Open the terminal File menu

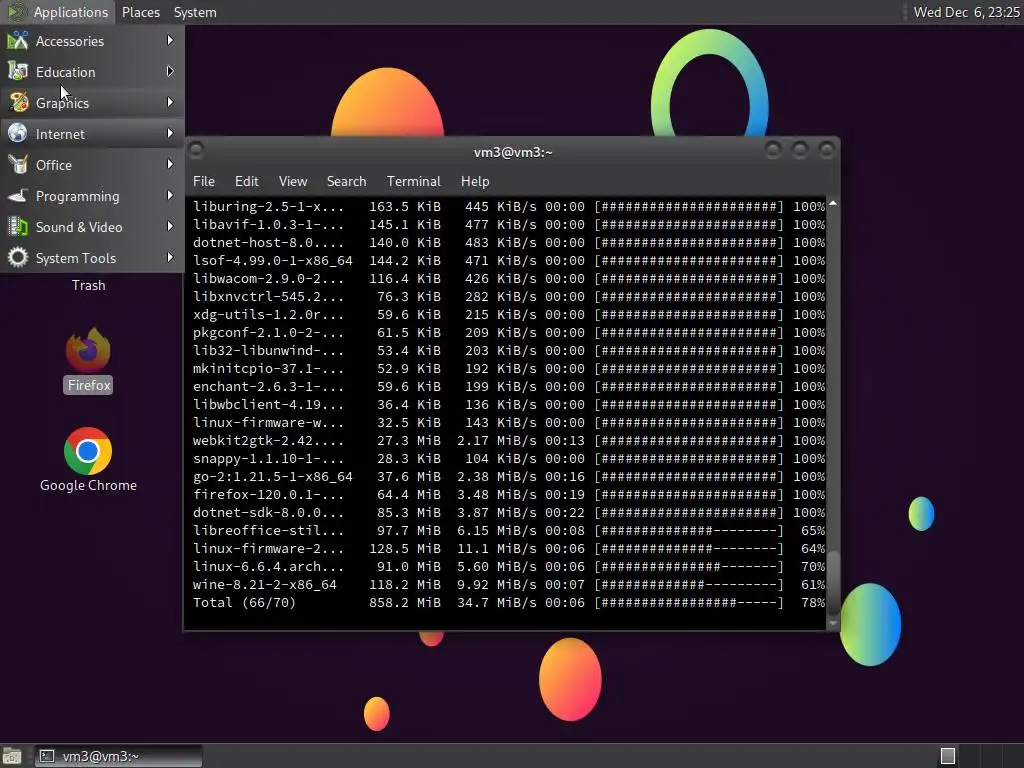click(204, 181)
